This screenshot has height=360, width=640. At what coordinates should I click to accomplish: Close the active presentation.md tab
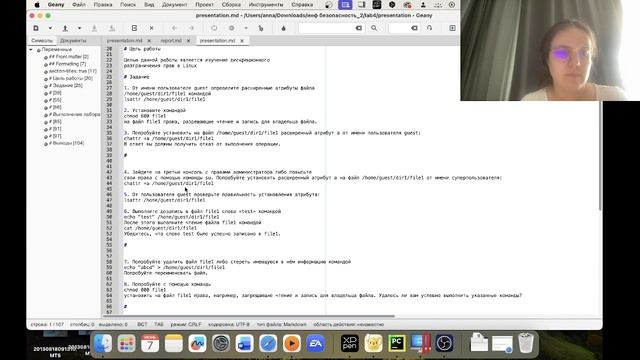point(242,41)
